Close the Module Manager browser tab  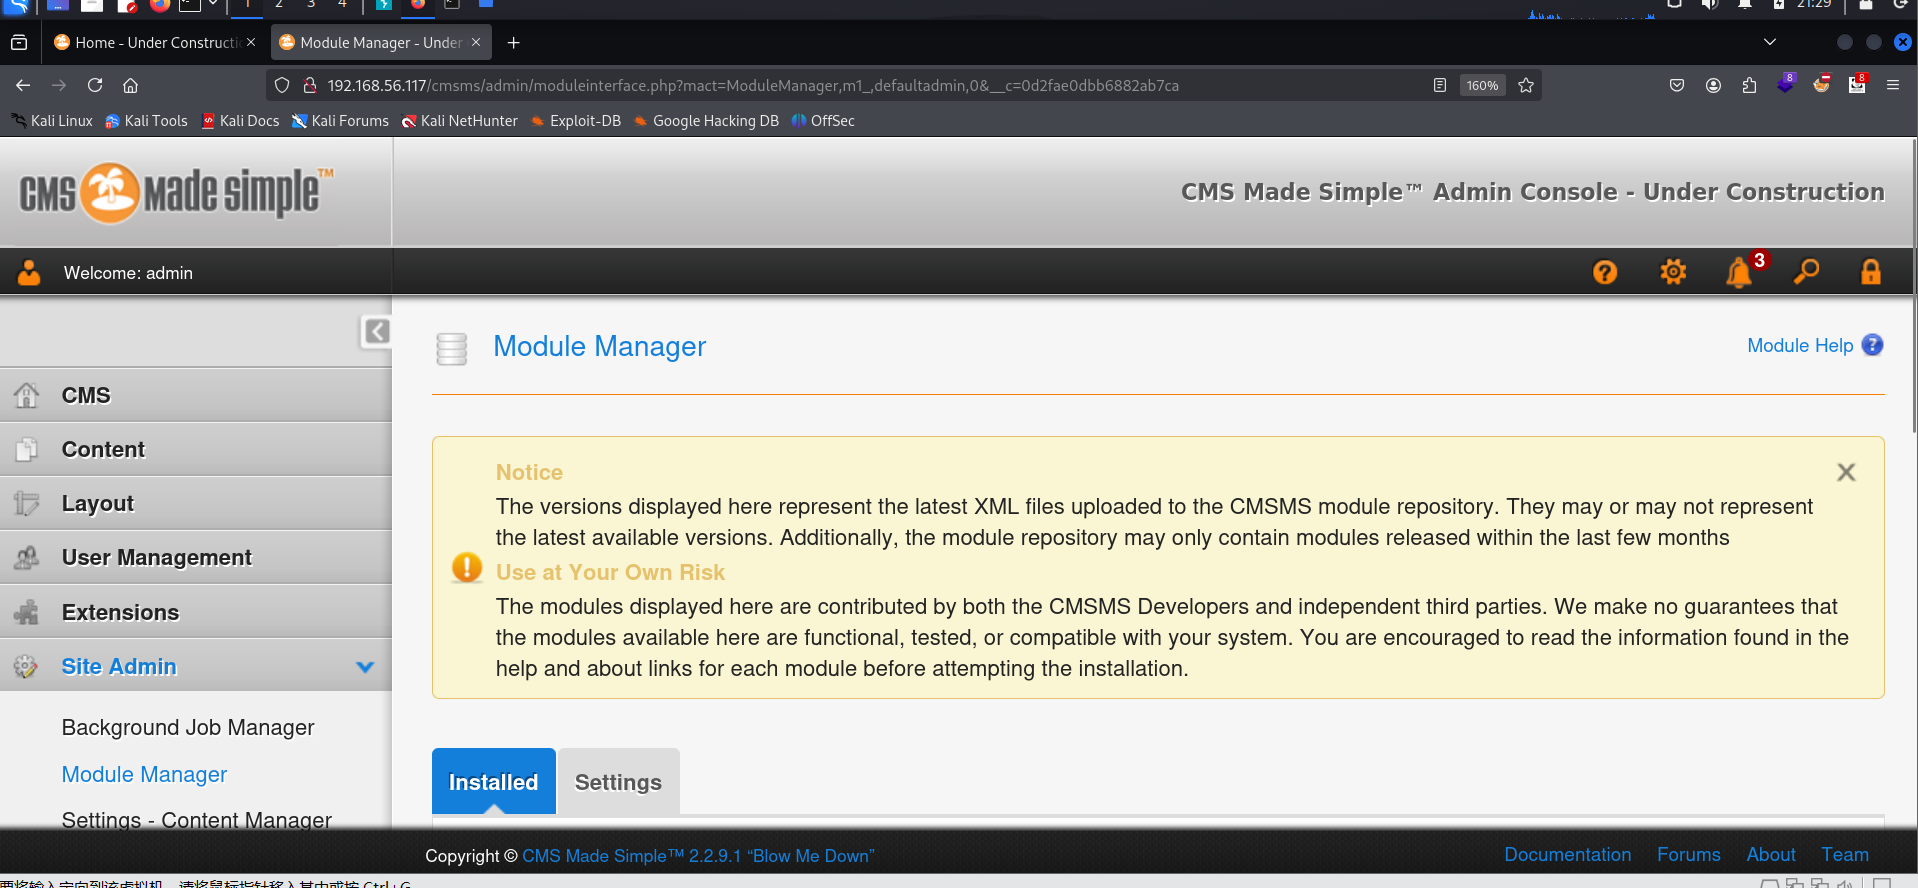click(476, 42)
